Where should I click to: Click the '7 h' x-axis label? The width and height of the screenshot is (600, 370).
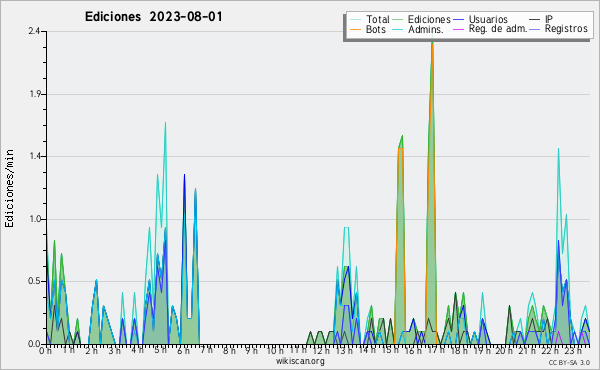point(206,350)
